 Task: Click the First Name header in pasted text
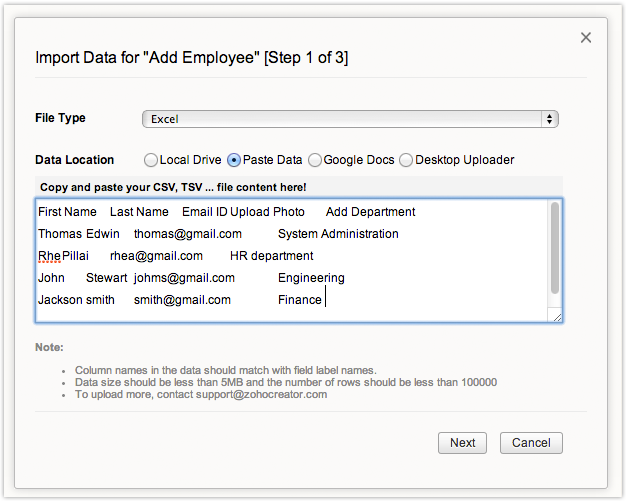pyautogui.click(x=67, y=212)
